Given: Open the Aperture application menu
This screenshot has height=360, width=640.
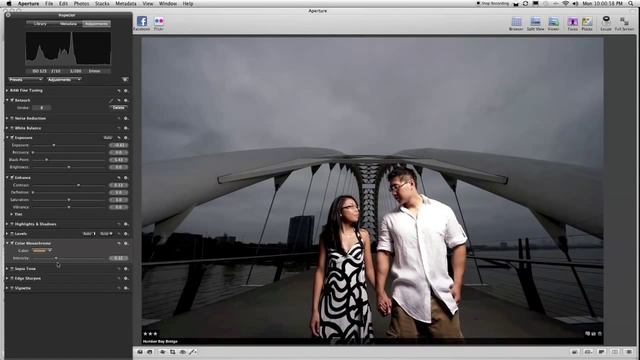Looking at the screenshot, I should tap(29, 3).
